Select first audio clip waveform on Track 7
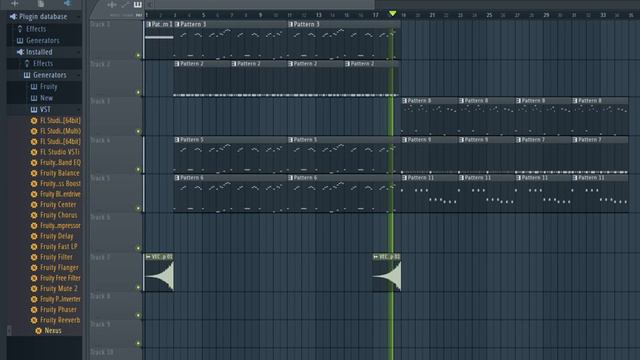Image resolution: width=640 pixels, height=360 pixels. [x=159, y=276]
